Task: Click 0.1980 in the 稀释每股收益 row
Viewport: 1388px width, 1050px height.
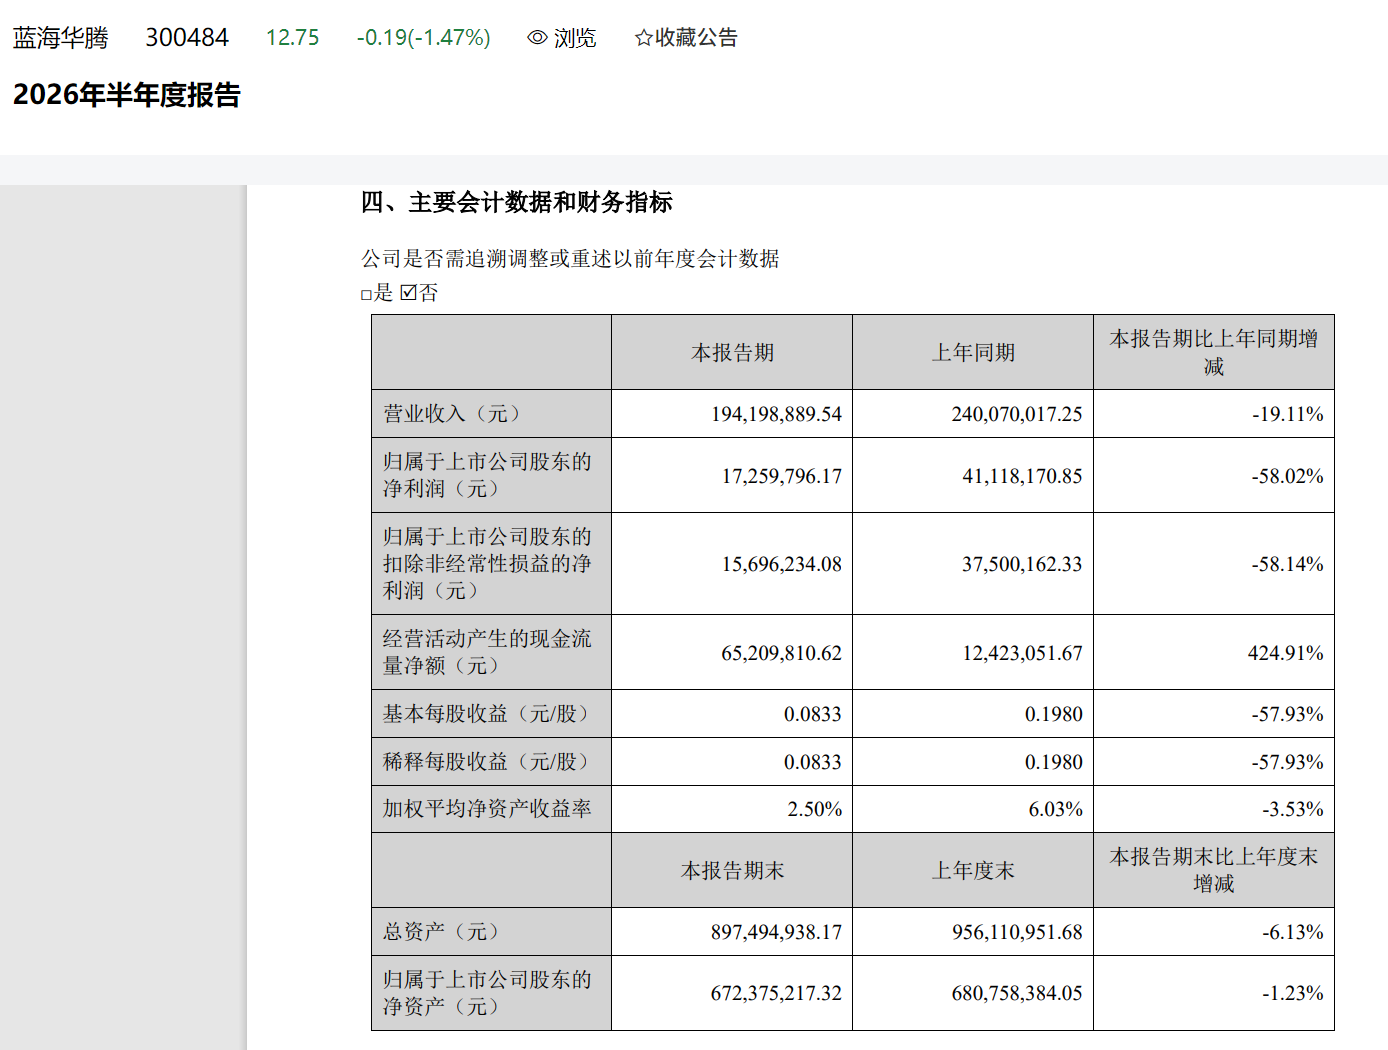Action: [1054, 762]
